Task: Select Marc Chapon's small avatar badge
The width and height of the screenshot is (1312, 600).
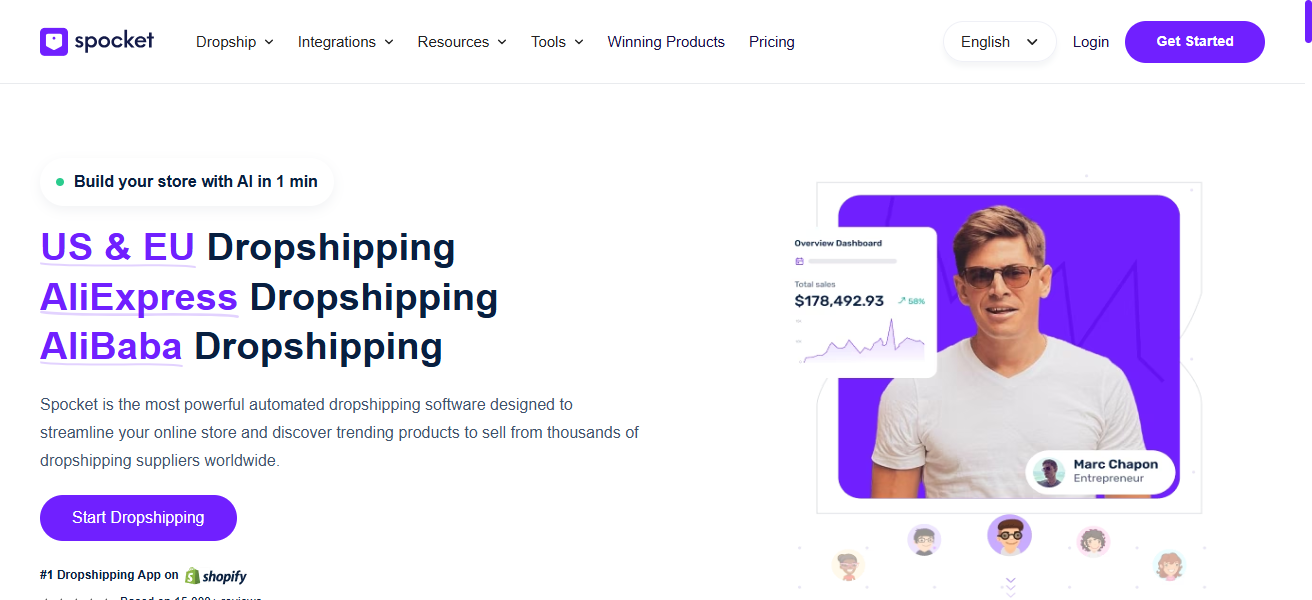Action: (x=1049, y=472)
